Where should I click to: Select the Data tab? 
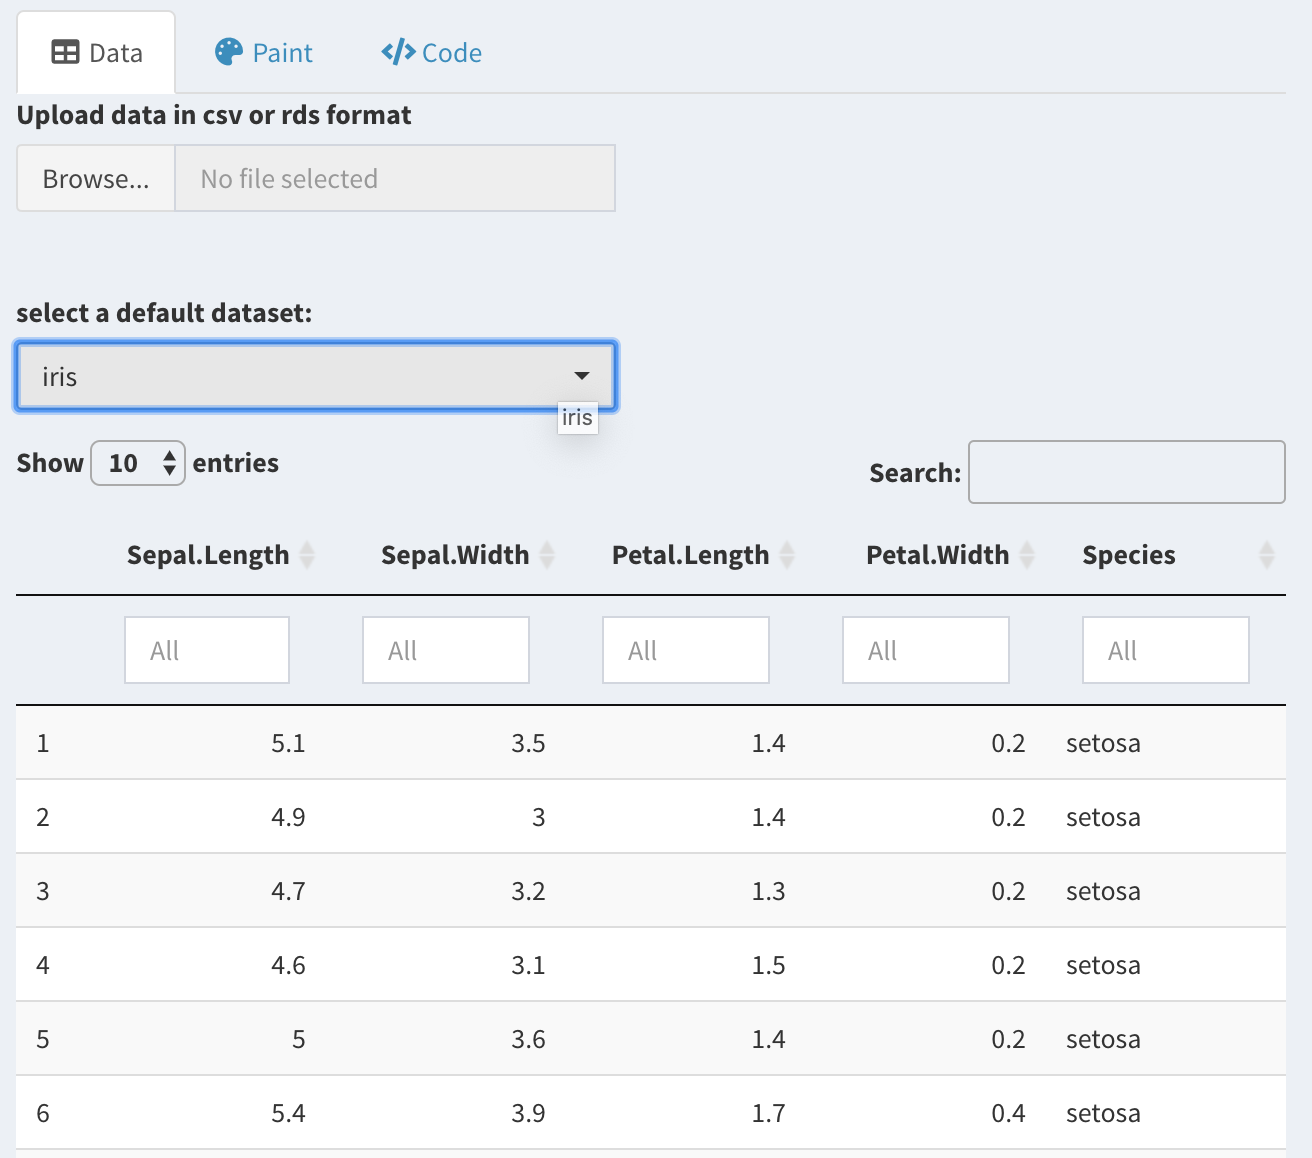click(x=97, y=53)
